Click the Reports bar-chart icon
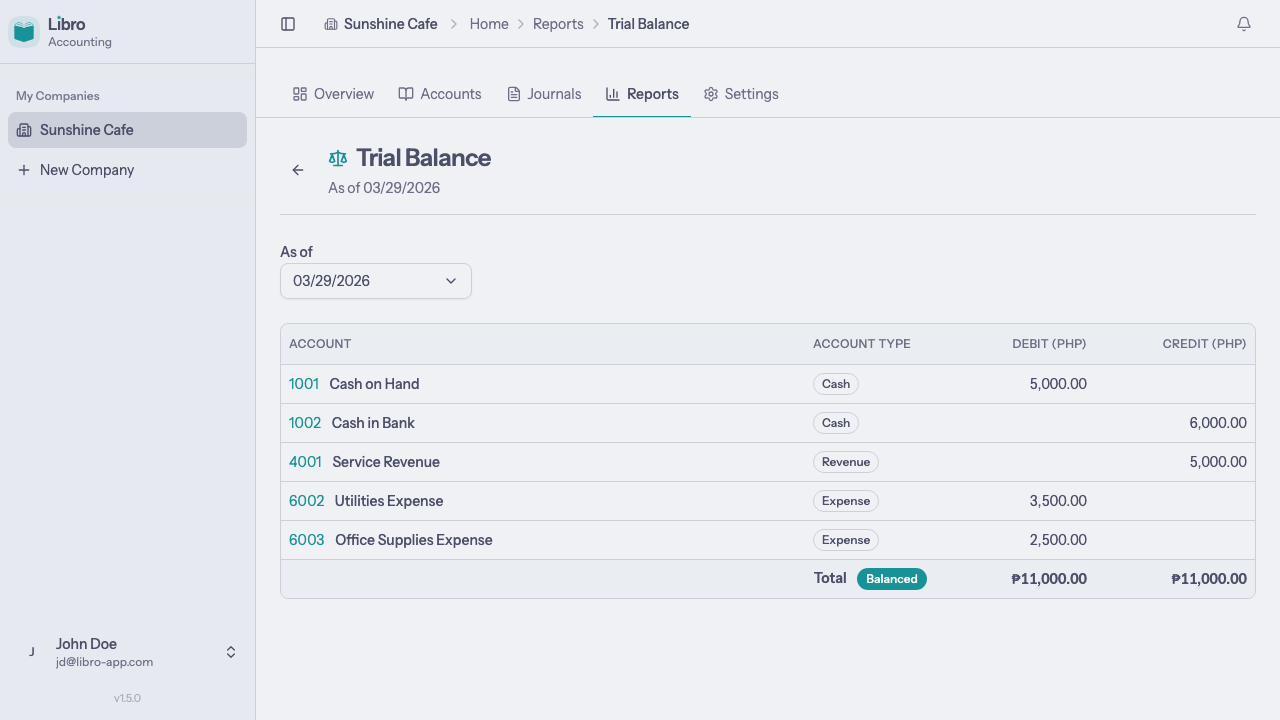This screenshot has height=720, width=1280. [612, 93]
